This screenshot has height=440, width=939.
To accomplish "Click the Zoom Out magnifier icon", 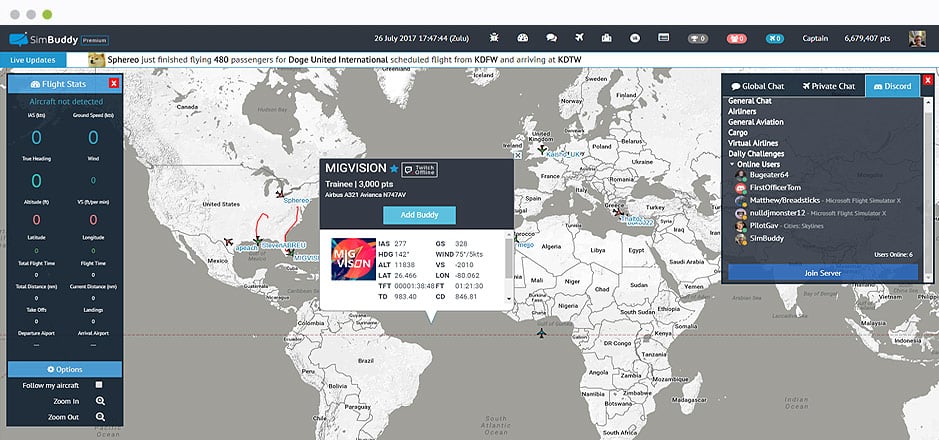I will [101, 417].
